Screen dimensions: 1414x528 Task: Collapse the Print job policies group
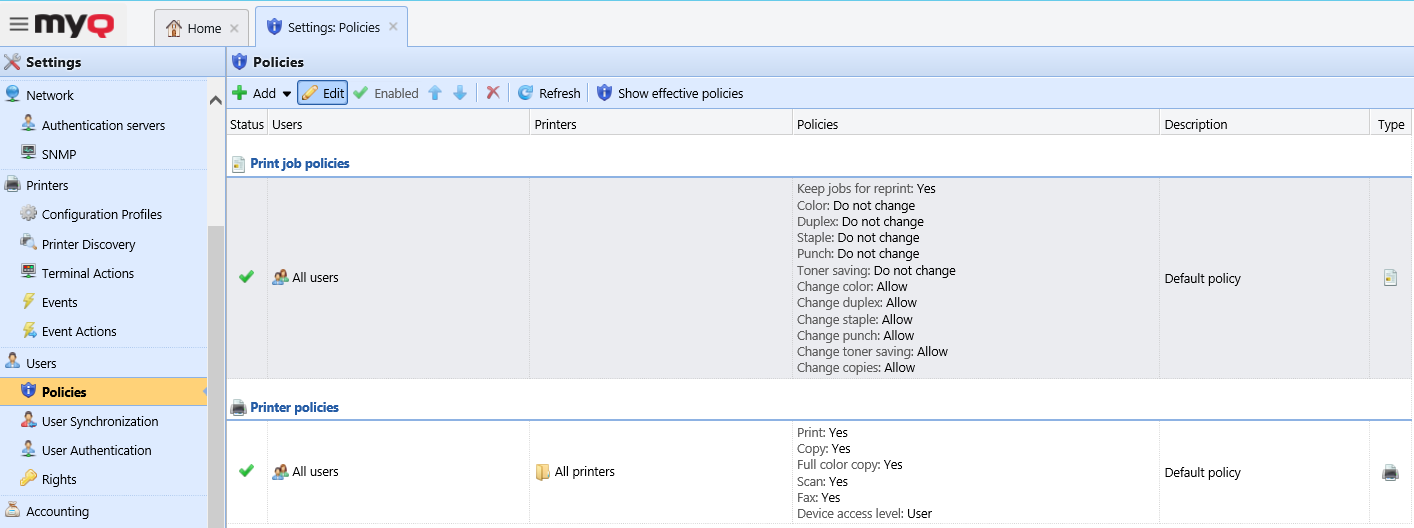[x=299, y=163]
